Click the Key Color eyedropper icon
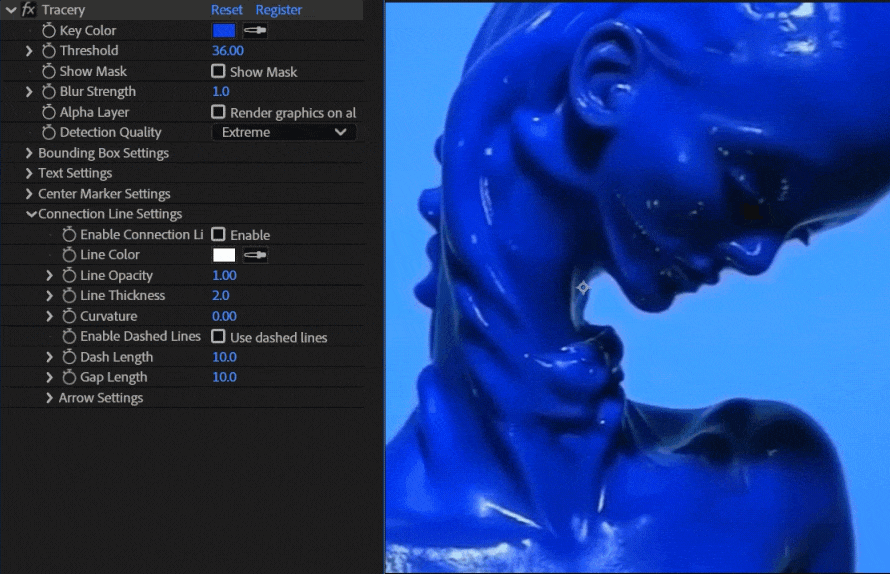Screen dimensions: 890x574 (x=255, y=31)
